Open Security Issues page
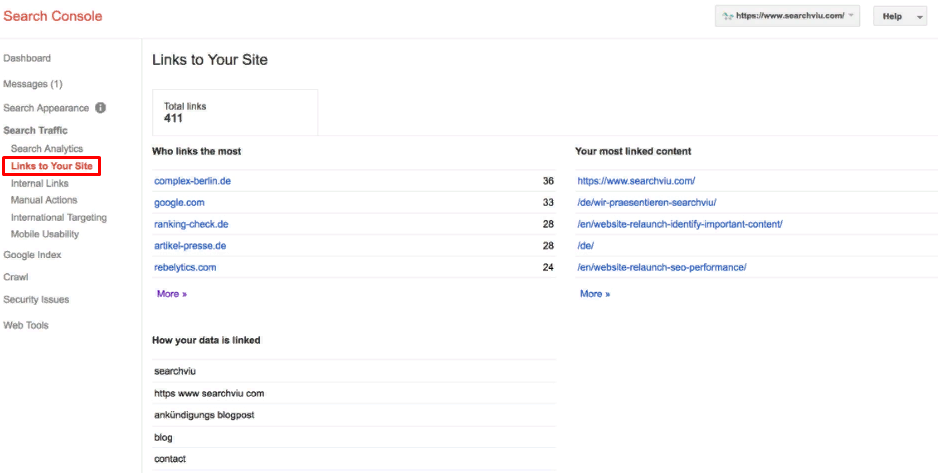Image resolution: width=938 pixels, height=473 pixels. point(36,300)
